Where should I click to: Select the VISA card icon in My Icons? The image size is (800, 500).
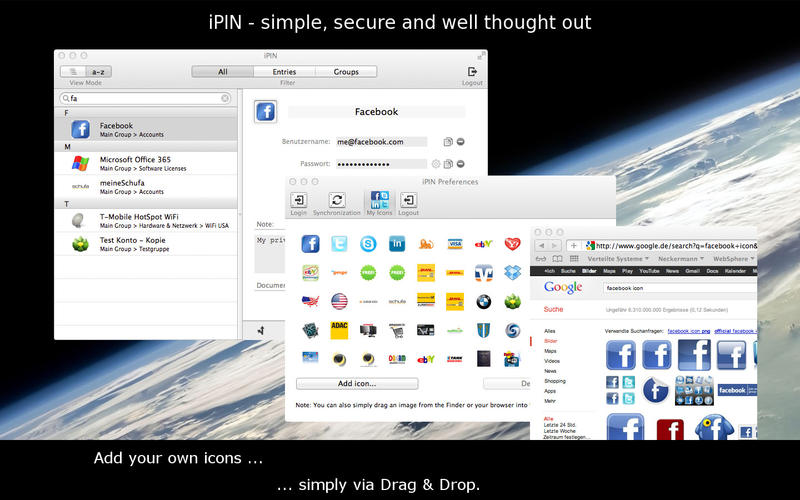tap(455, 244)
